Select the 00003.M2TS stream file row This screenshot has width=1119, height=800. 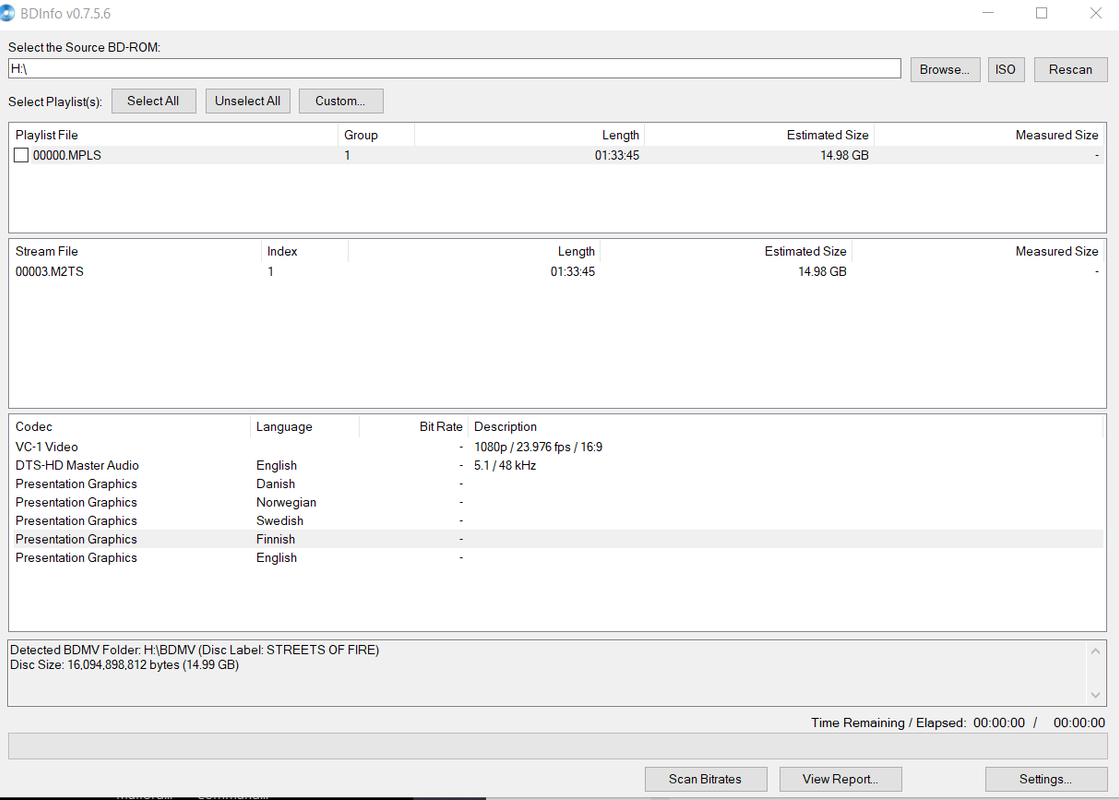click(557, 272)
